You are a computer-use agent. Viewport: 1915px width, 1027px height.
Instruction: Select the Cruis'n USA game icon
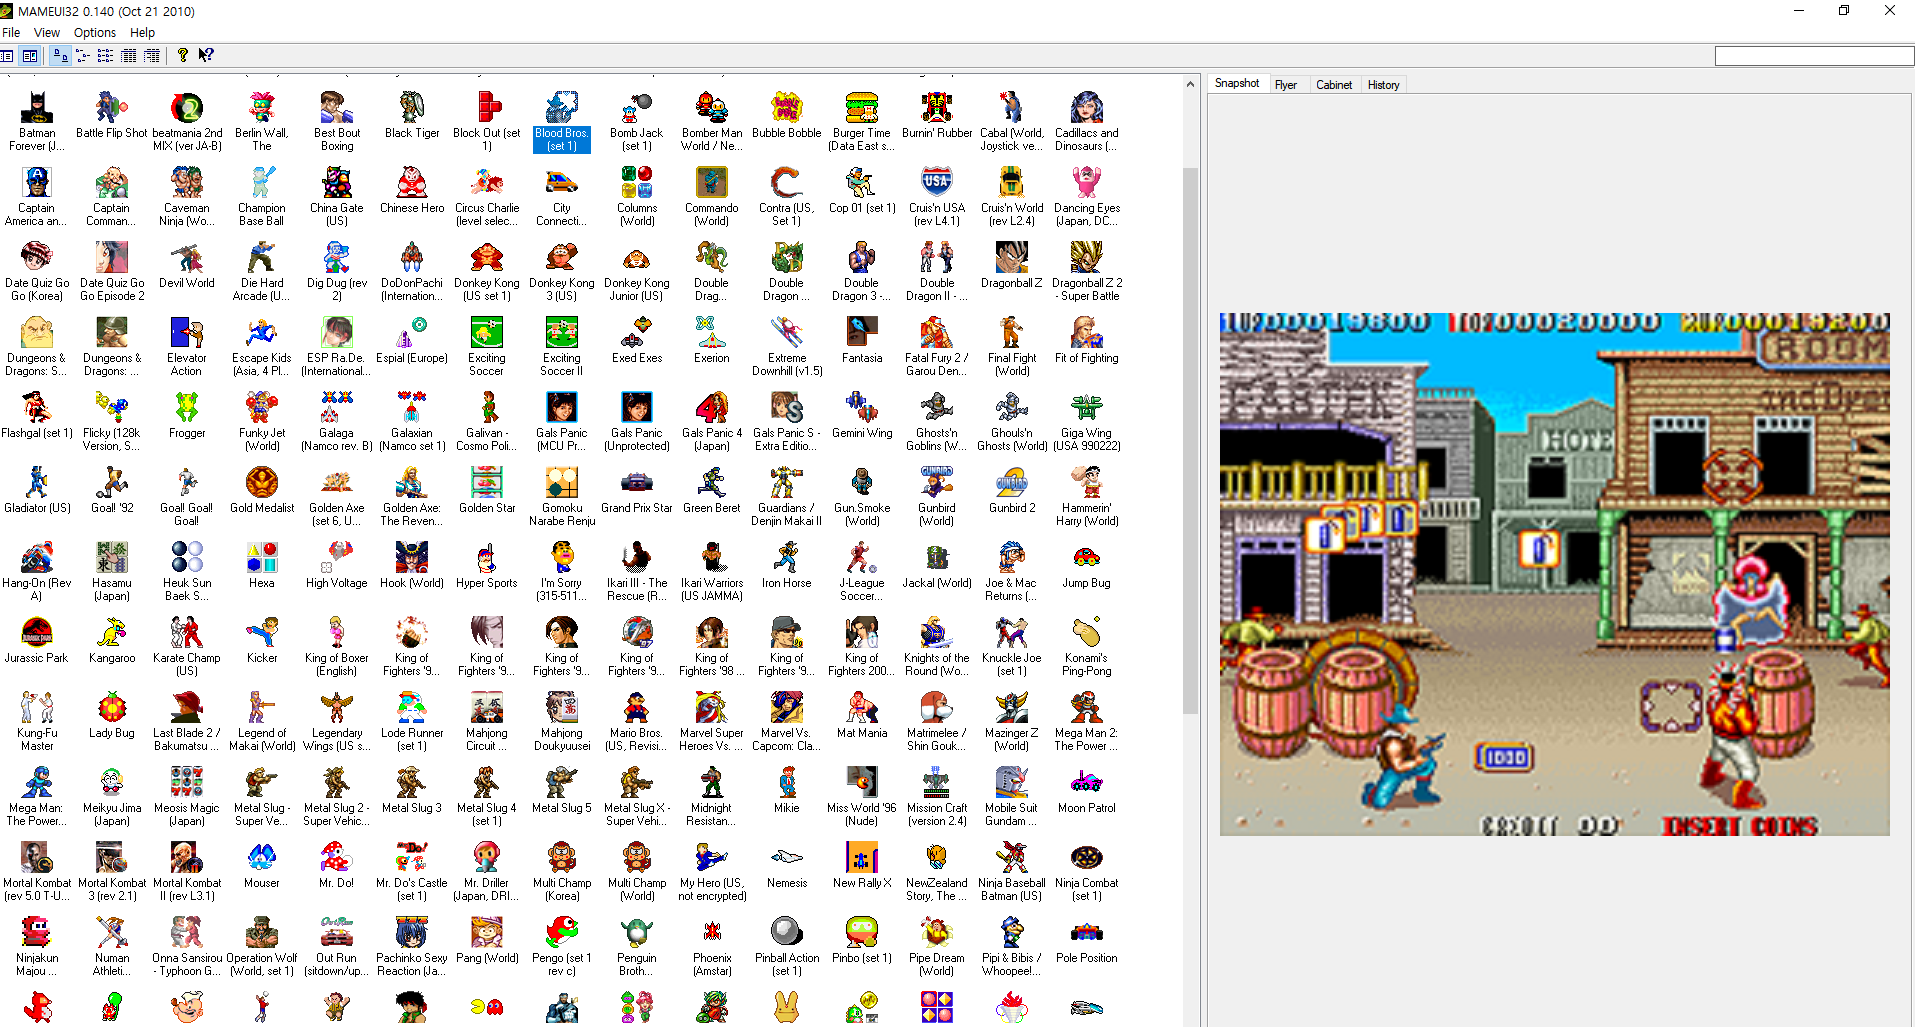point(937,182)
